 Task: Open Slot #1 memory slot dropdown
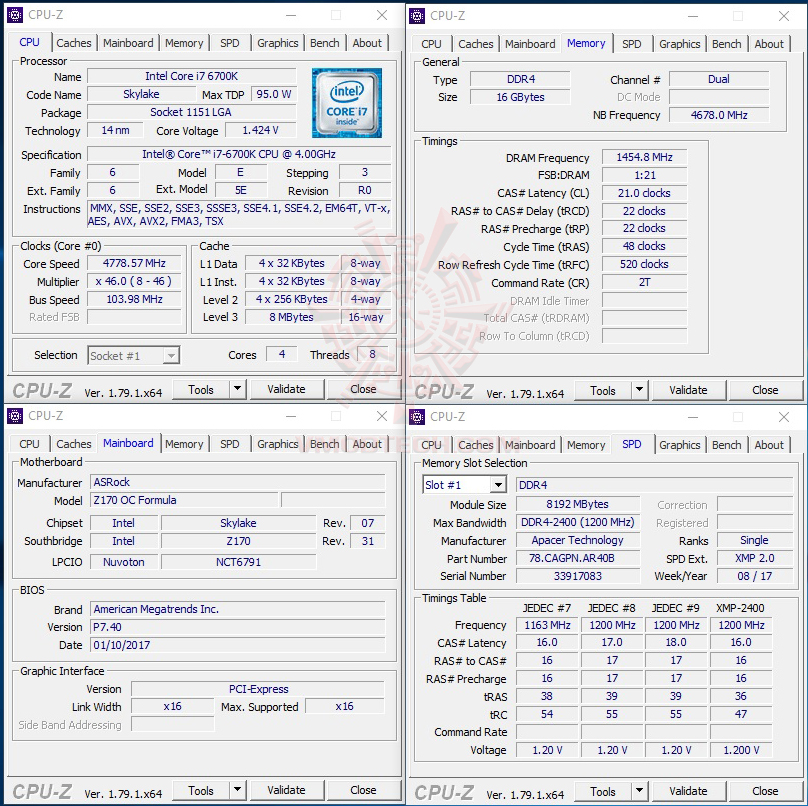pos(463,485)
